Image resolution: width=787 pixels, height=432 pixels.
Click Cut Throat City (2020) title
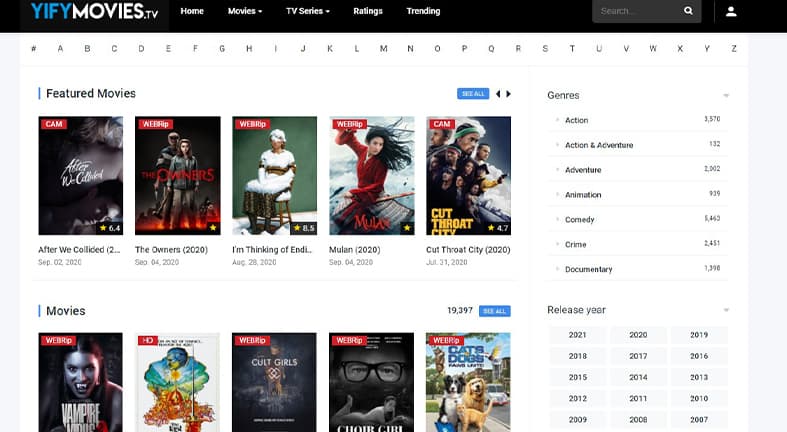tap(468, 250)
